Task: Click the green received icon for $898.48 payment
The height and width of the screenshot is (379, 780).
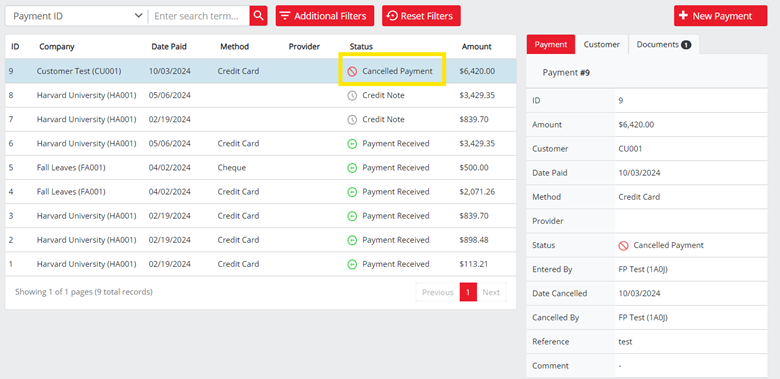Action: pyautogui.click(x=352, y=240)
